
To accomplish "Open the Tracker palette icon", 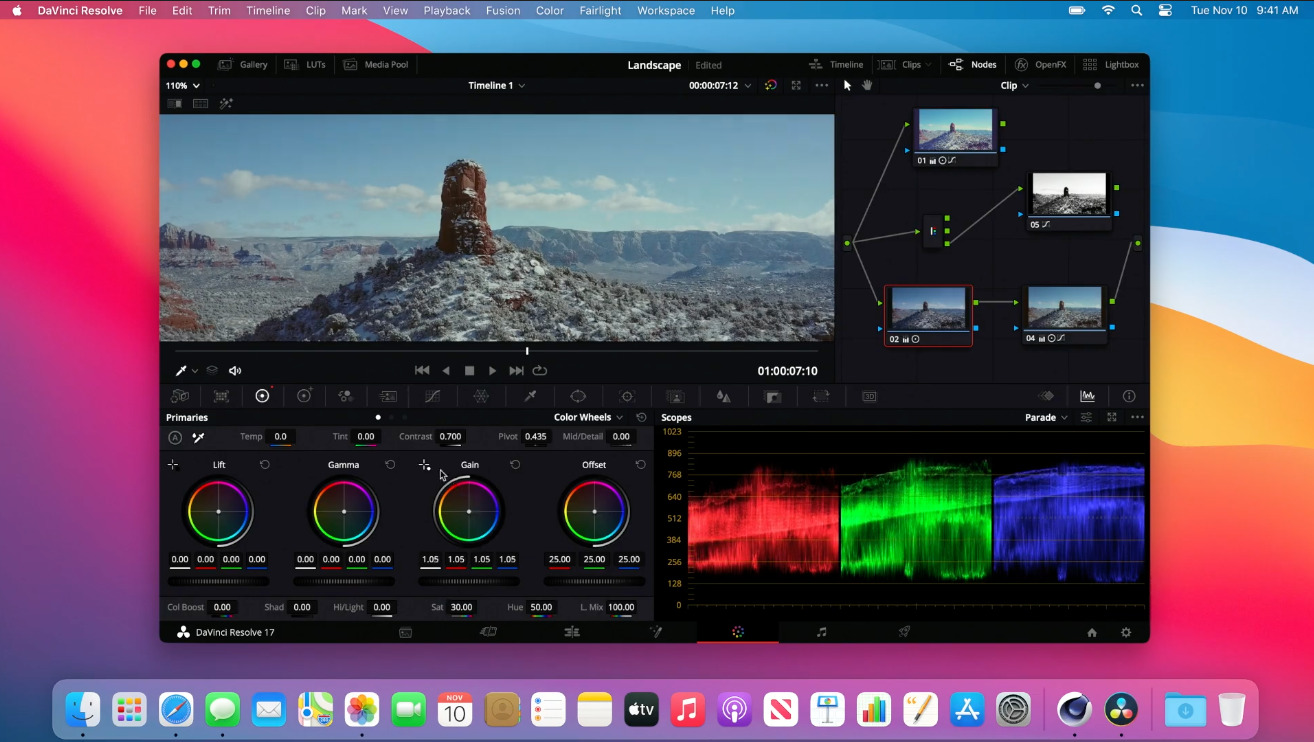I will click(627, 396).
